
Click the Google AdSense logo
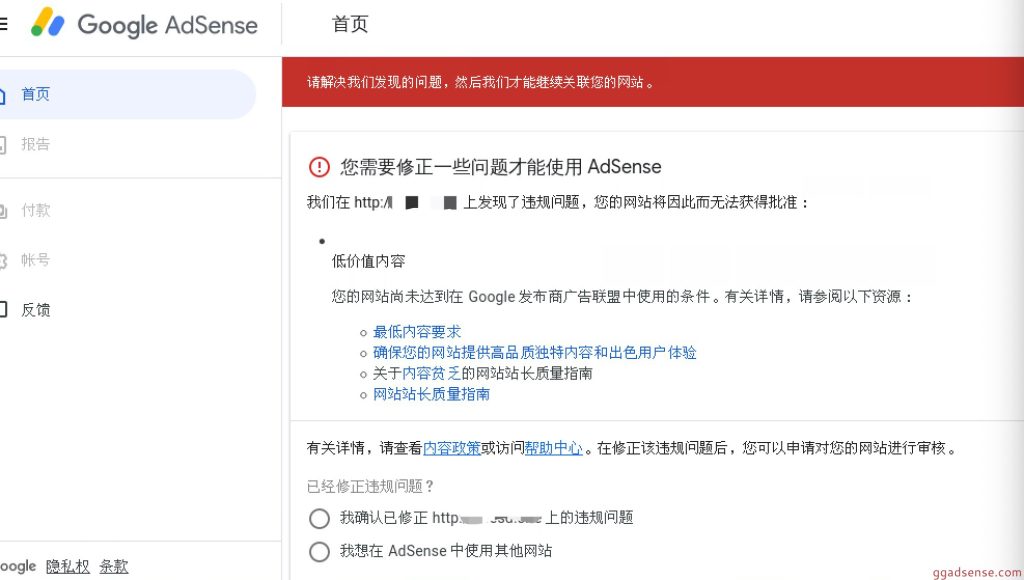click(144, 24)
